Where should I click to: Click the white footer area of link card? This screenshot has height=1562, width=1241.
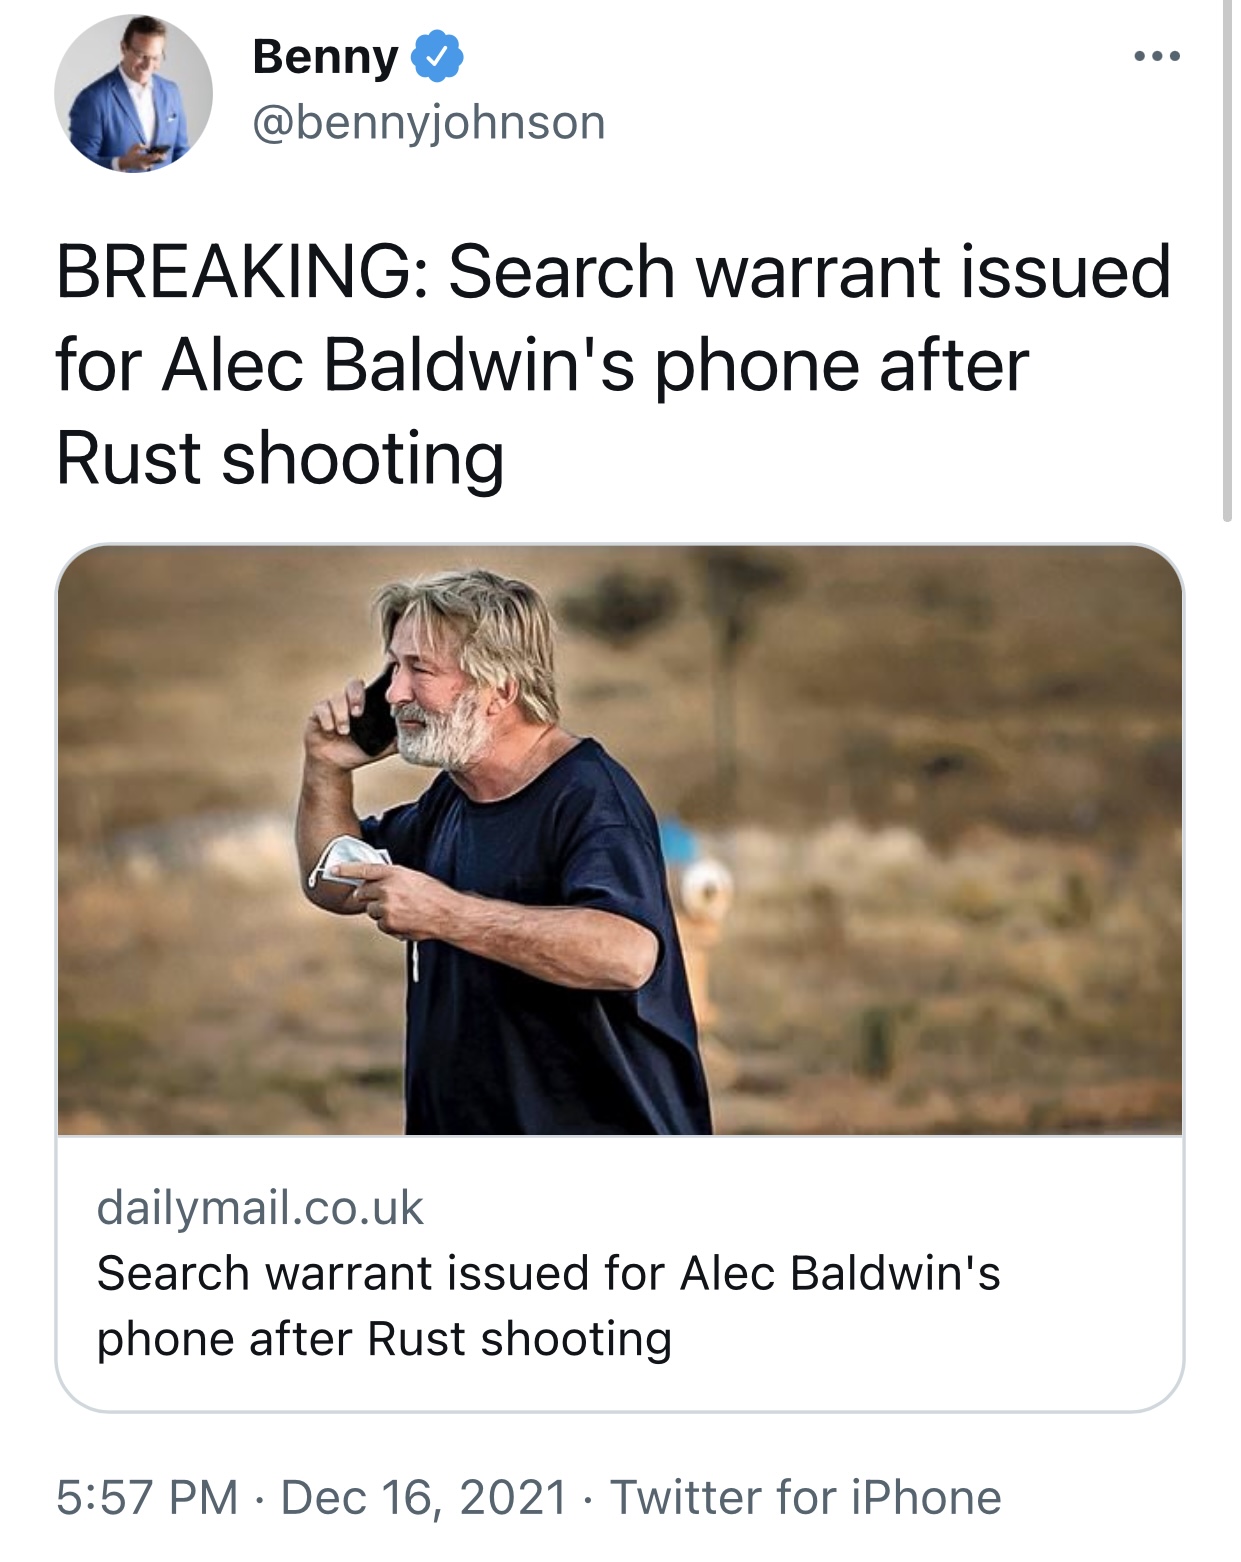[620, 1272]
